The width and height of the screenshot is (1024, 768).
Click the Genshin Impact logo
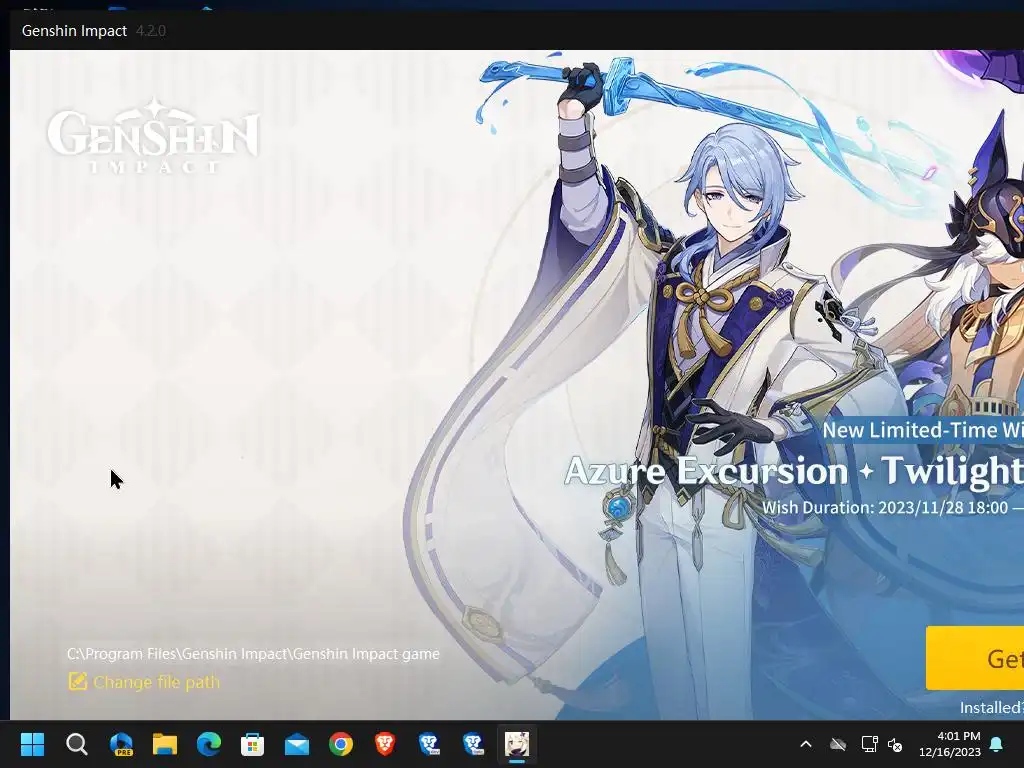153,136
